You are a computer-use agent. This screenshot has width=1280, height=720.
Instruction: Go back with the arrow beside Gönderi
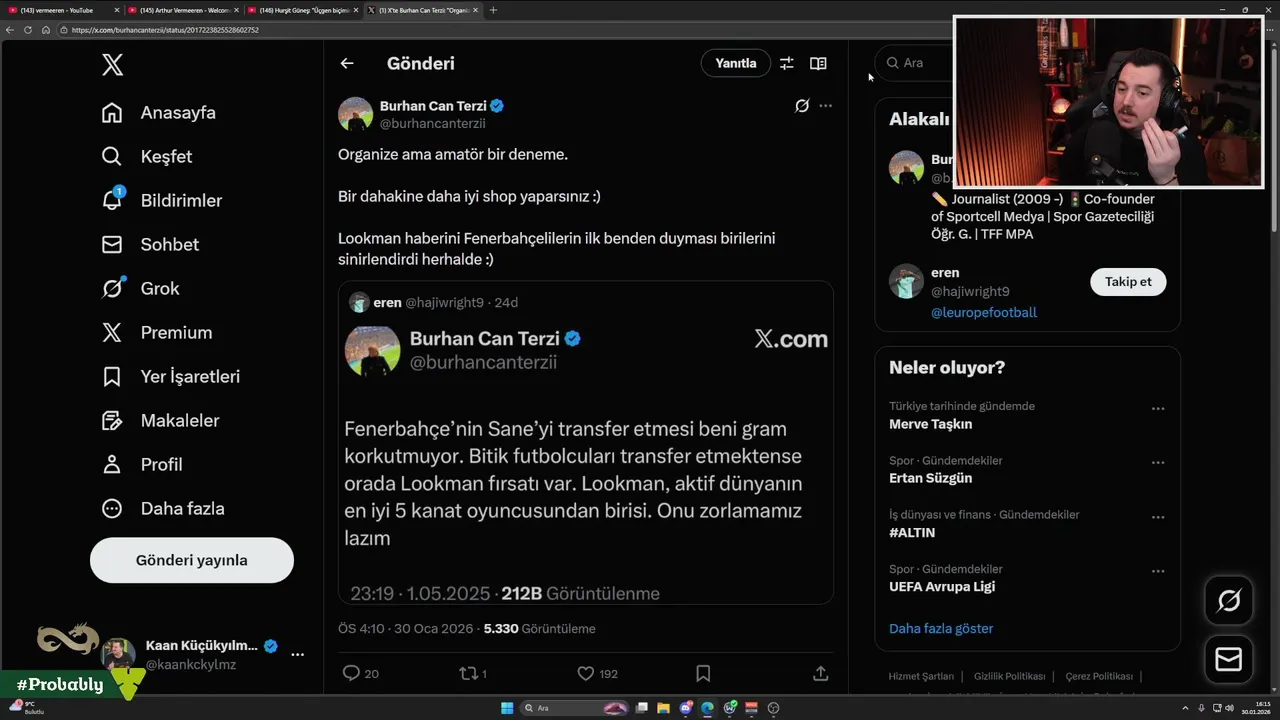point(347,63)
